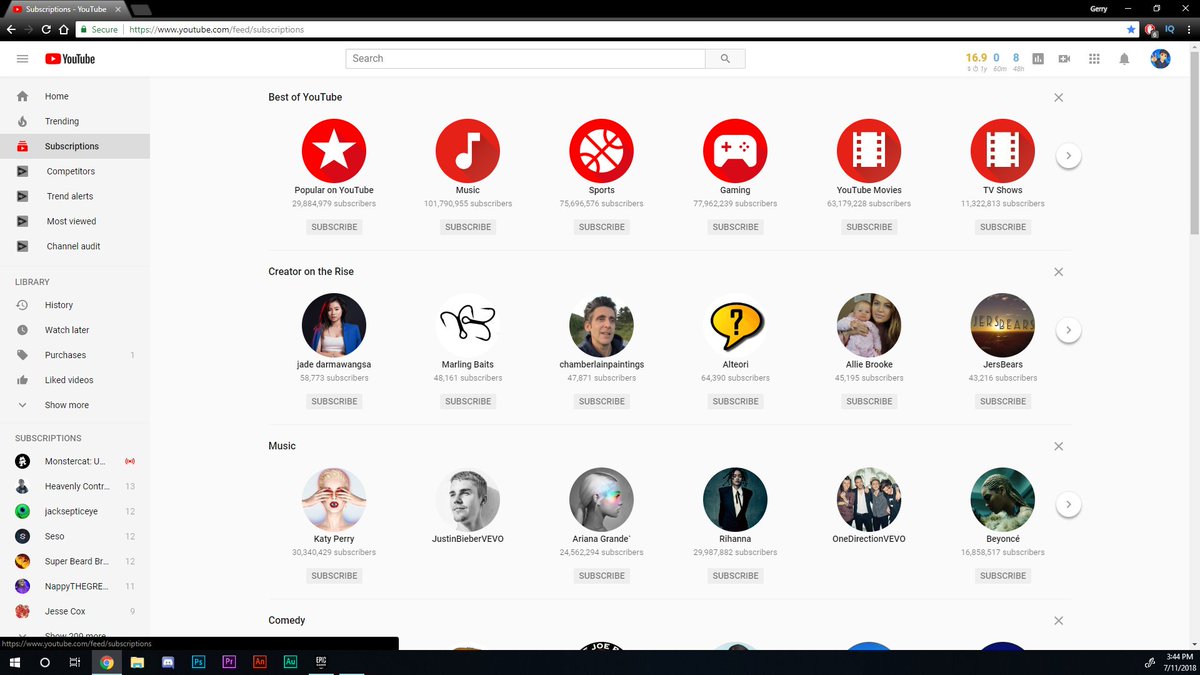This screenshot has width=1200, height=675.
Task: Subscribe to Popular on YouTube
Action: tap(334, 227)
